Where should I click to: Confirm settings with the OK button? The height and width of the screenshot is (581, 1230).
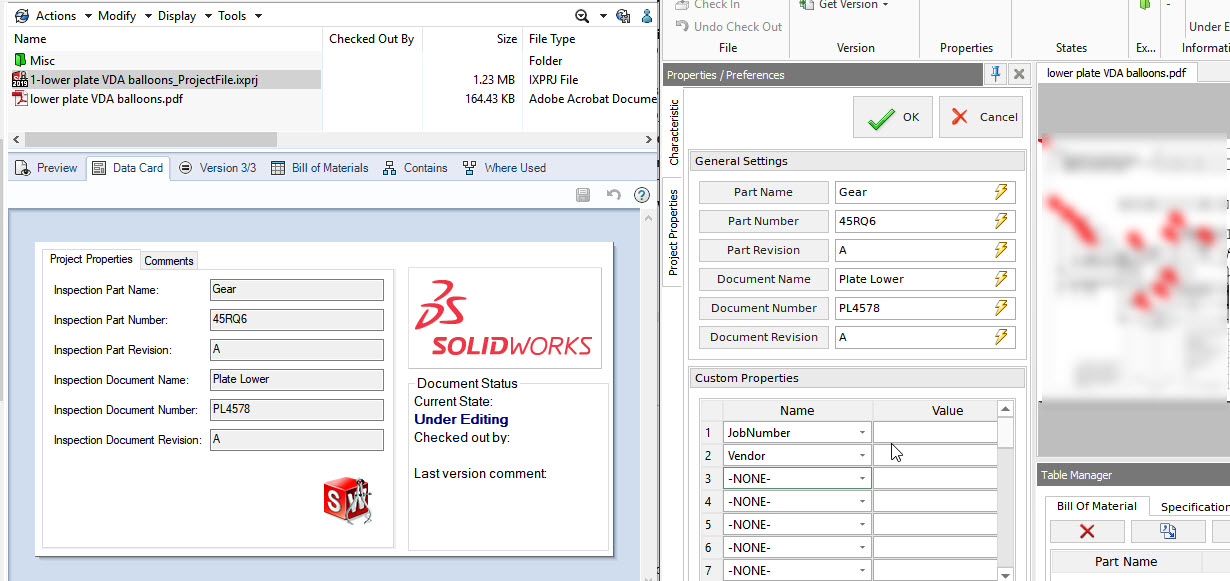pyautogui.click(x=891, y=116)
